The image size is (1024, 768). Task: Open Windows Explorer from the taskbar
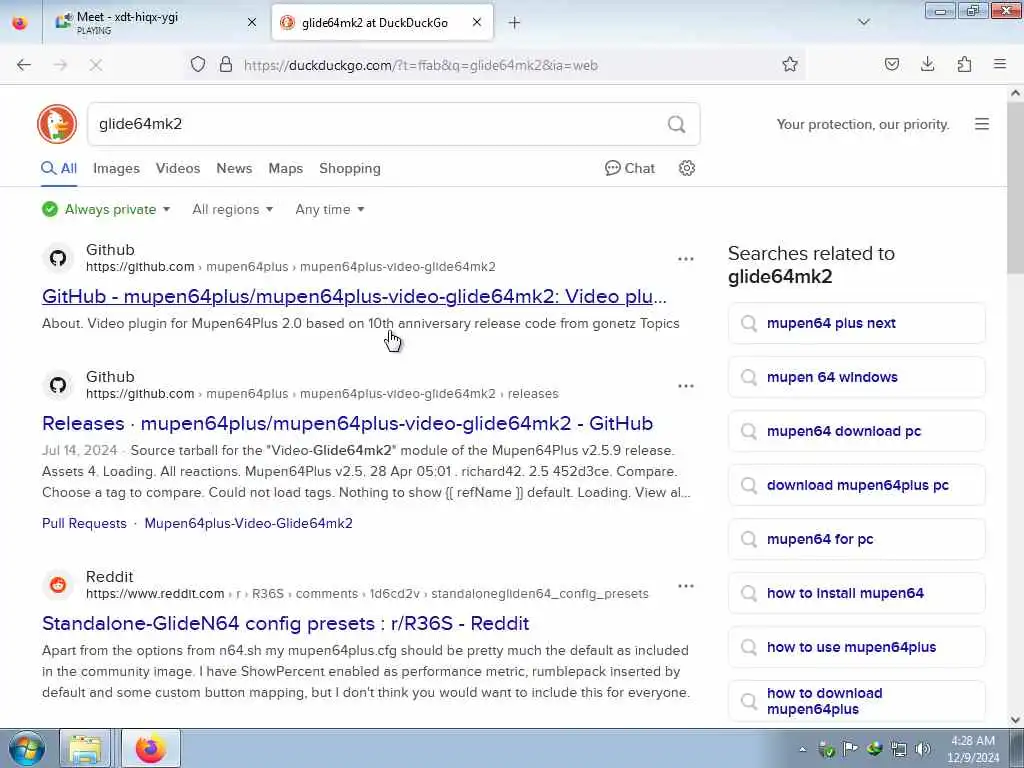tap(86, 748)
